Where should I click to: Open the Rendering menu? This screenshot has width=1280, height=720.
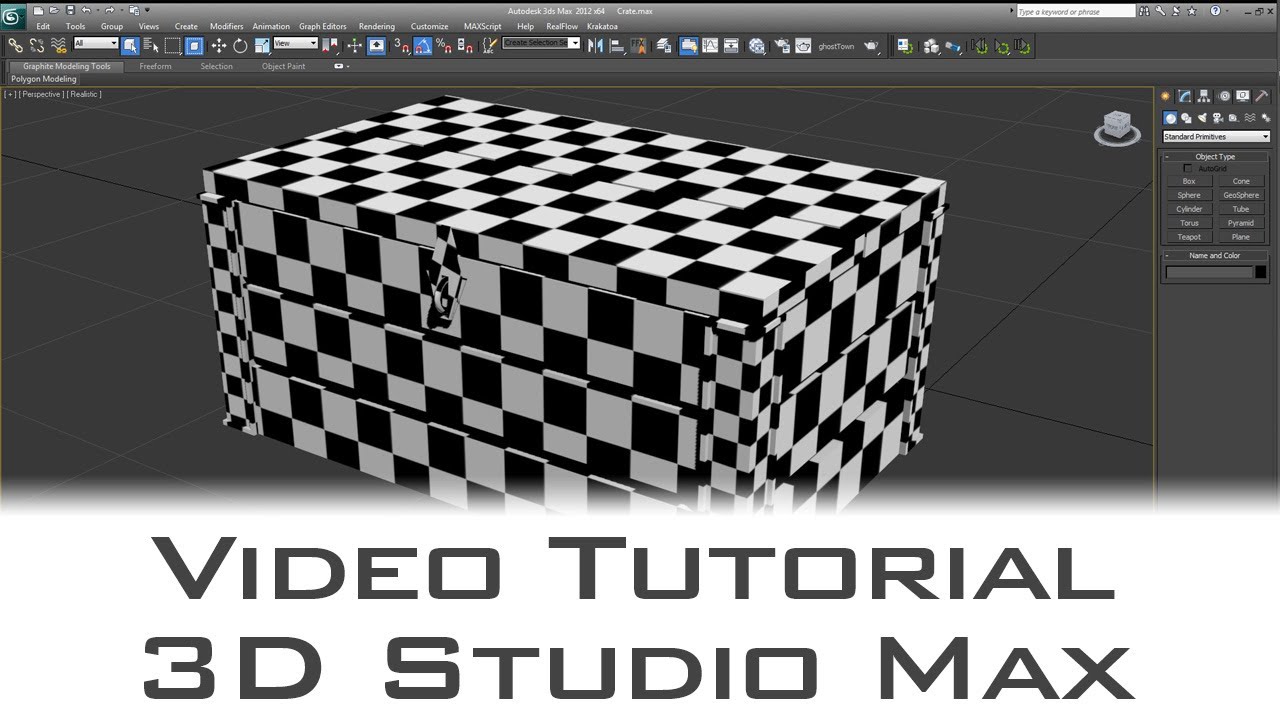[377, 26]
